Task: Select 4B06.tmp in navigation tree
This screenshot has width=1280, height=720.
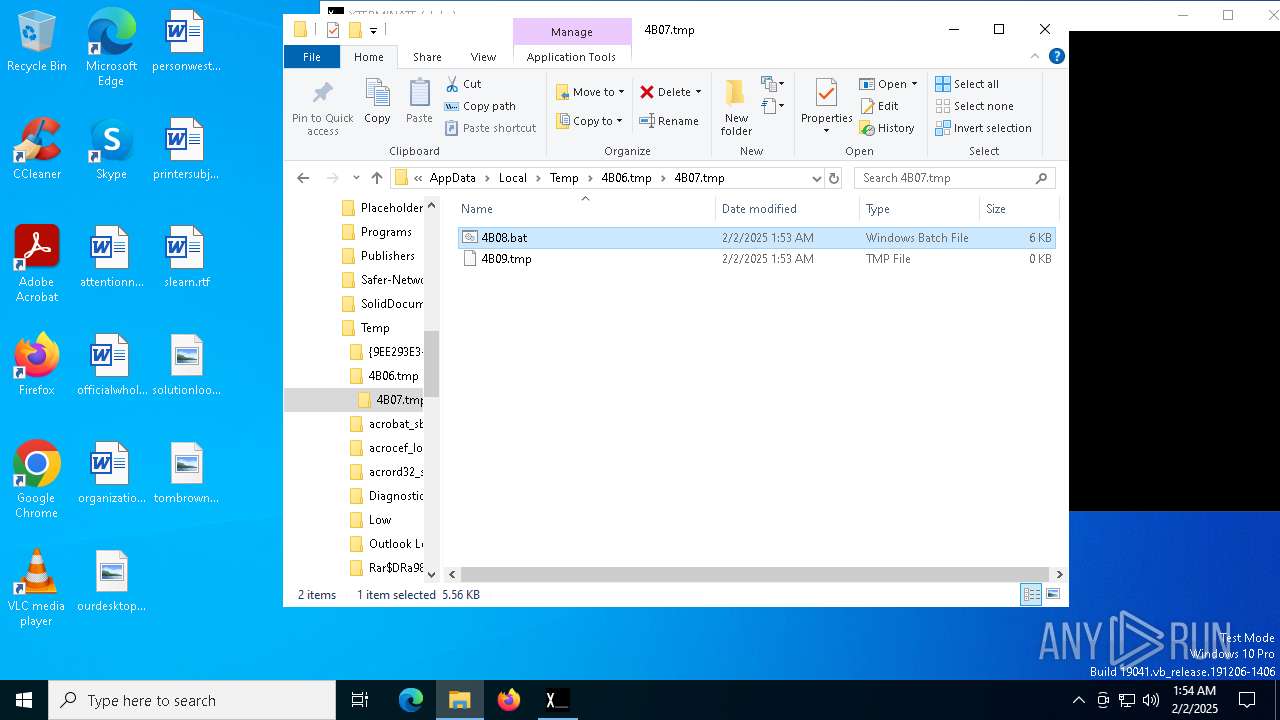Action: click(x=392, y=376)
